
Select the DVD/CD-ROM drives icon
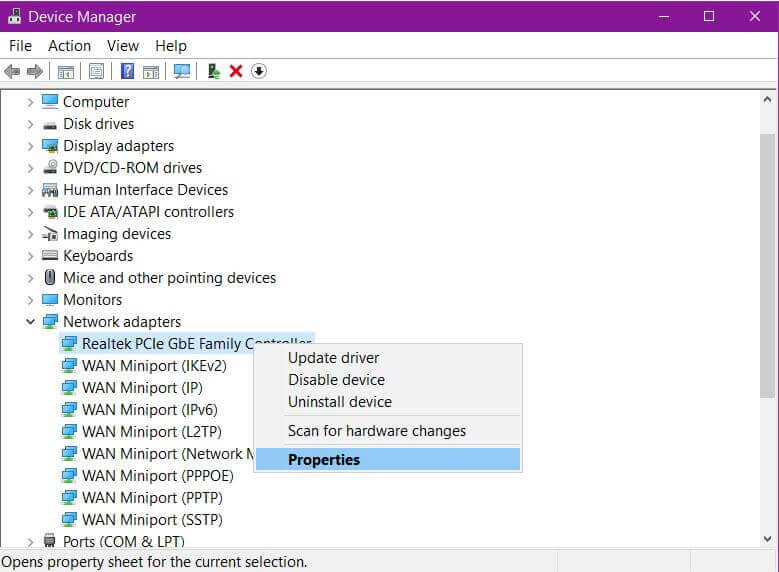tap(50, 167)
